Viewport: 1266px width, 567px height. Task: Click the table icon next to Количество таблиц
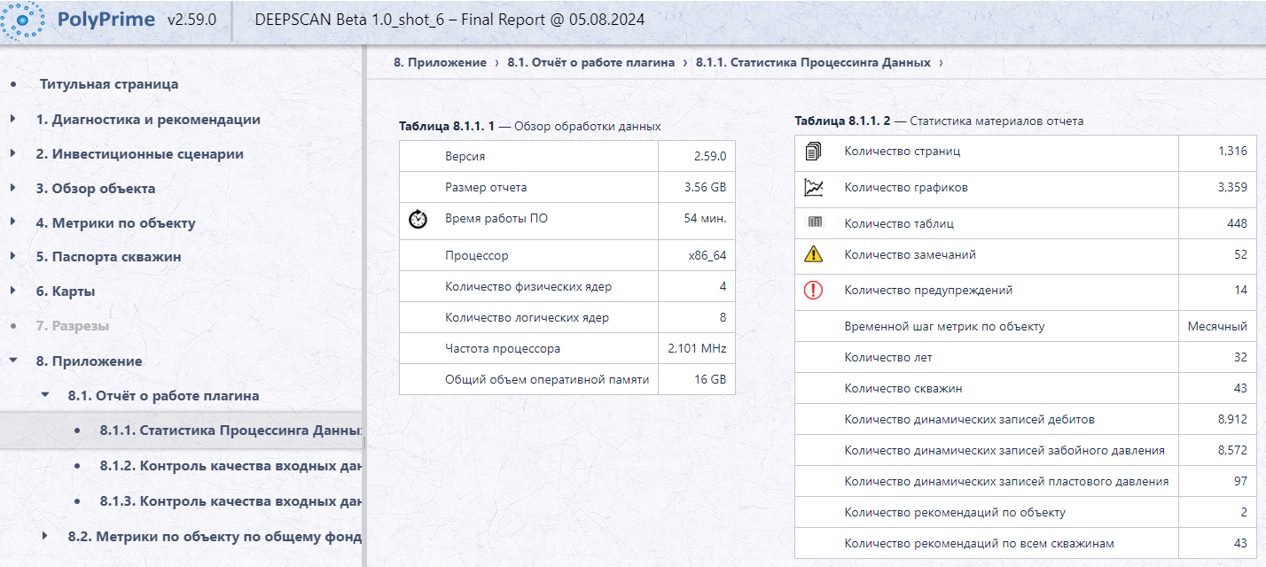(814, 223)
